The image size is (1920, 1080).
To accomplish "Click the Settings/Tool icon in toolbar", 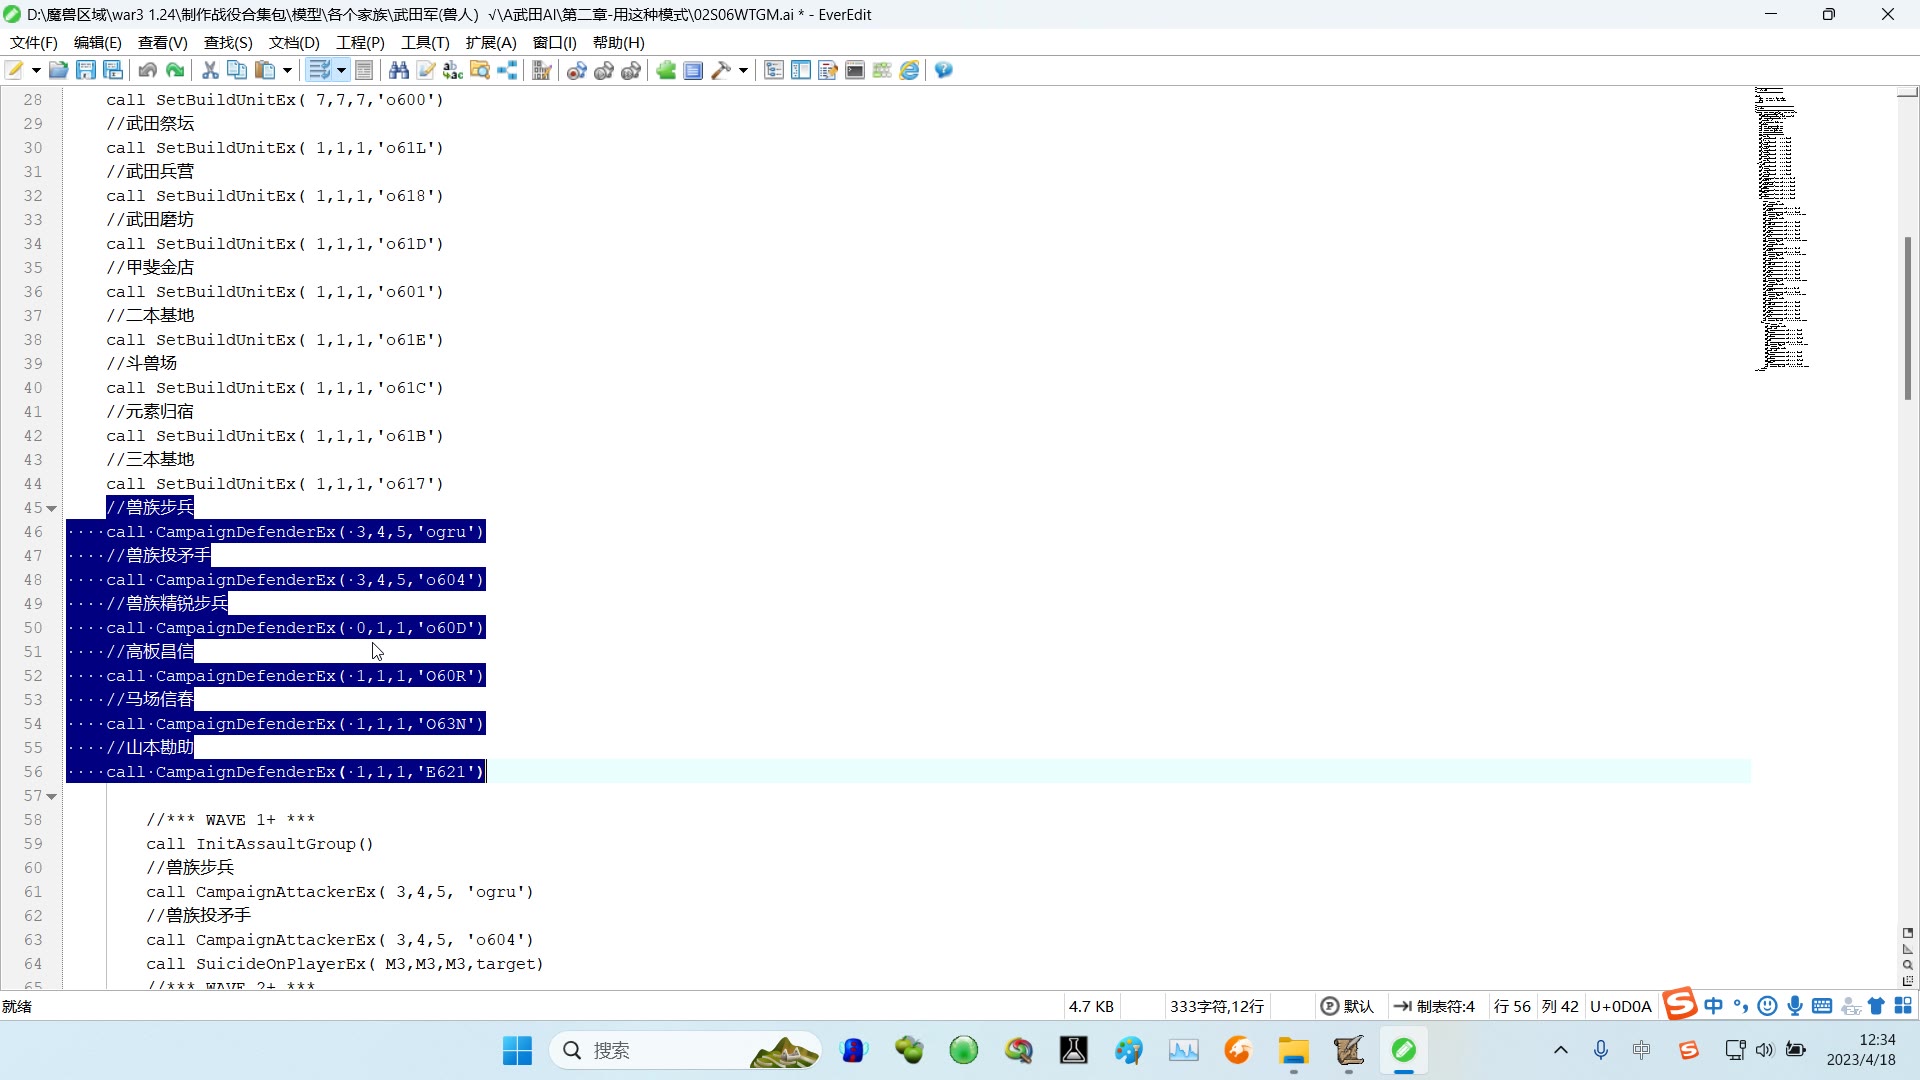I will pyautogui.click(x=725, y=71).
